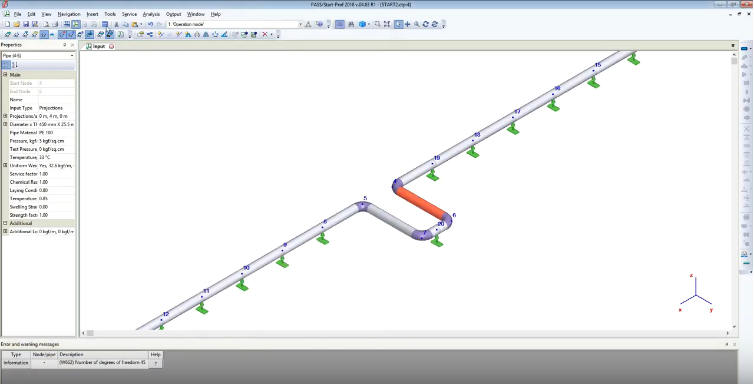Open the File menu
The image size is (754, 384).
click(17, 14)
